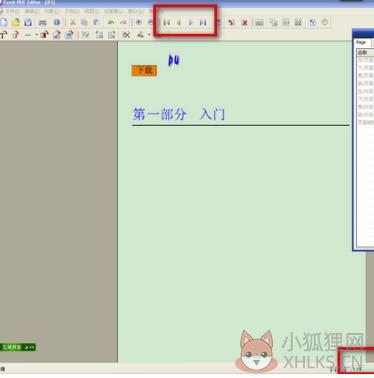Switch to the Page tab in side panel
The height and width of the screenshot is (378, 374).
(x=361, y=43)
